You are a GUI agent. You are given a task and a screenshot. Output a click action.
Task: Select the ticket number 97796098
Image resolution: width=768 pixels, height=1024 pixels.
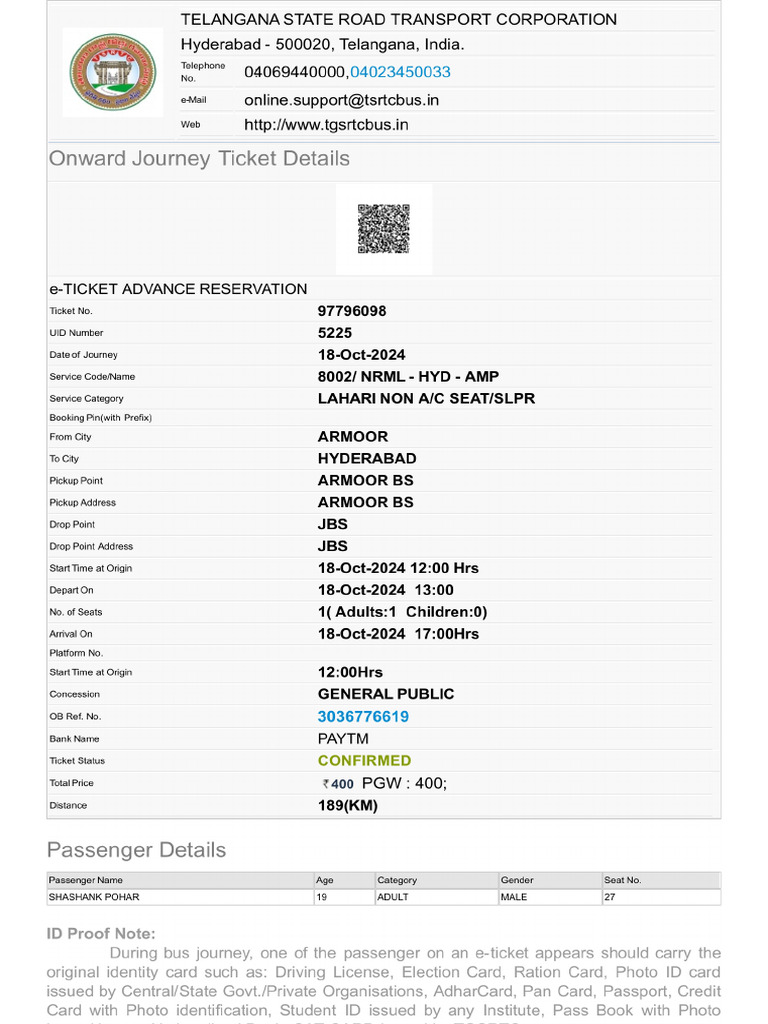coord(352,311)
